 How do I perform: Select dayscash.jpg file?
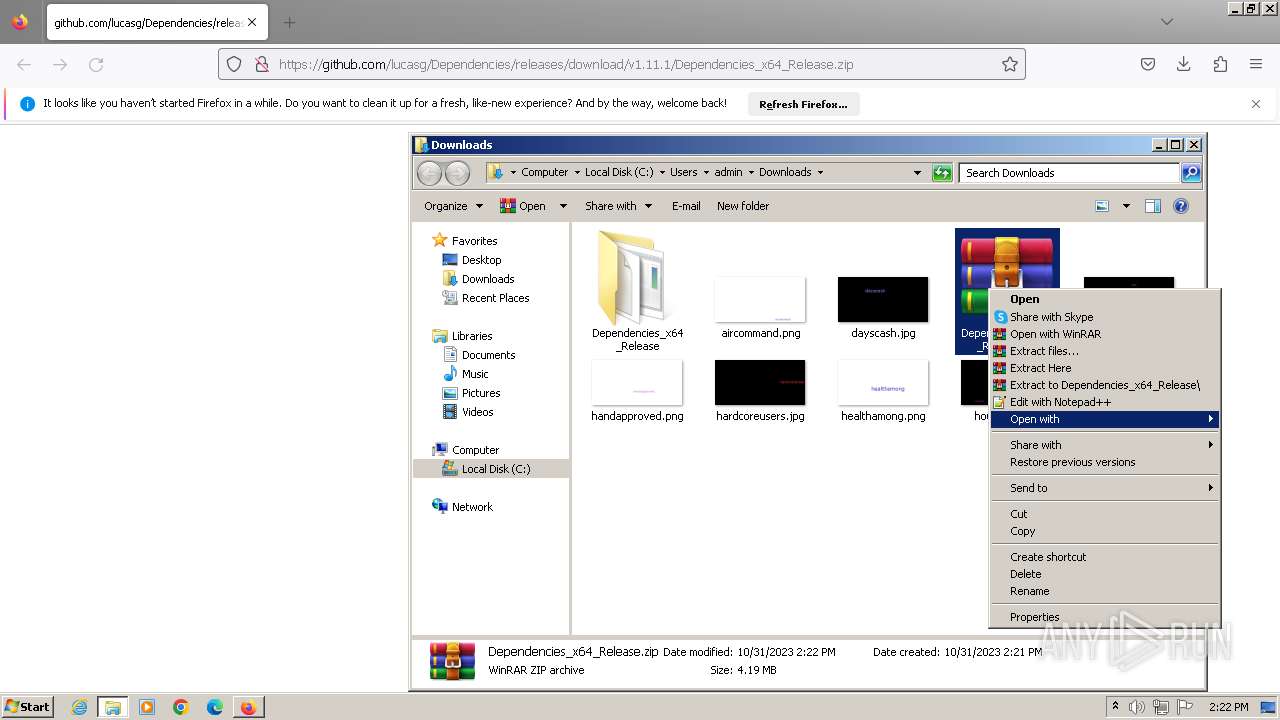[x=883, y=308]
